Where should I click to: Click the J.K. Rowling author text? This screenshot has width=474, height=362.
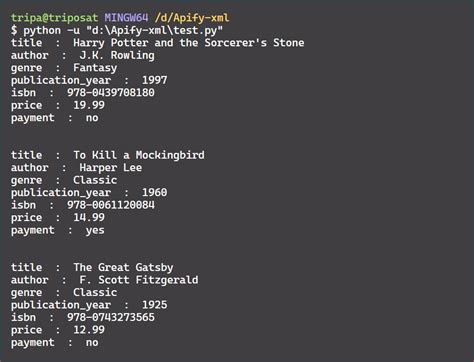click(x=117, y=55)
